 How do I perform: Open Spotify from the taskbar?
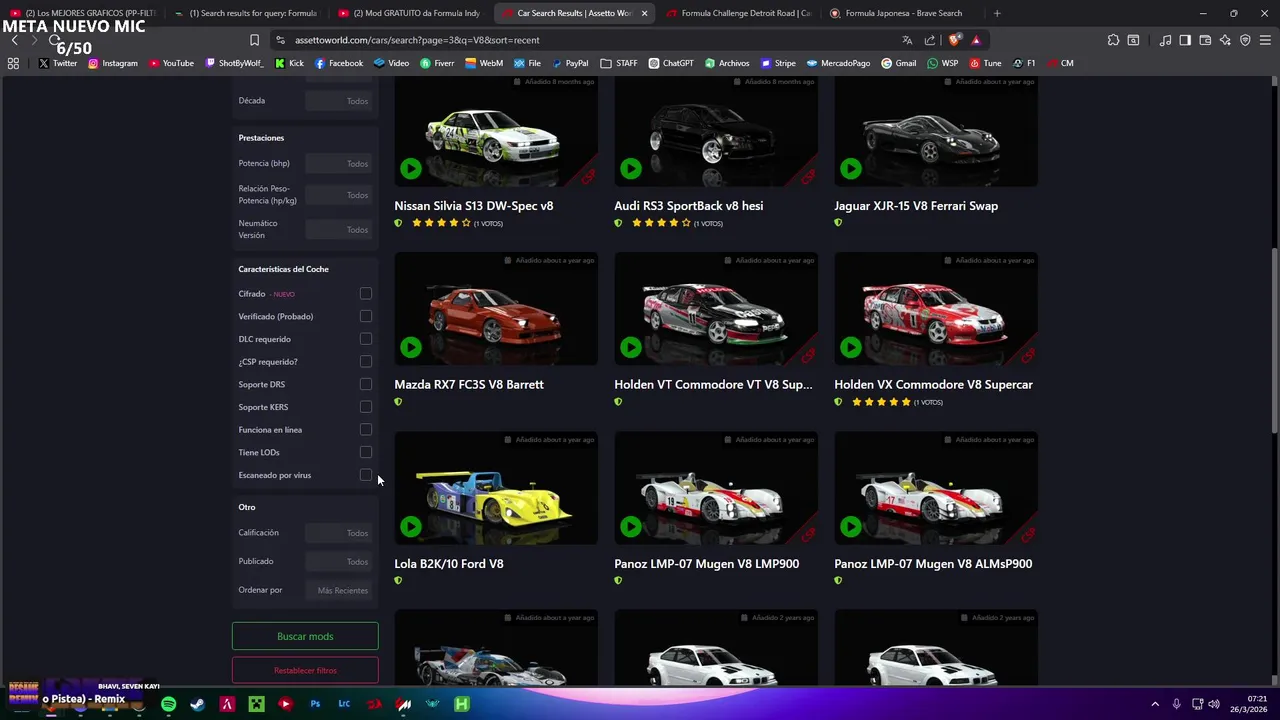pos(168,704)
